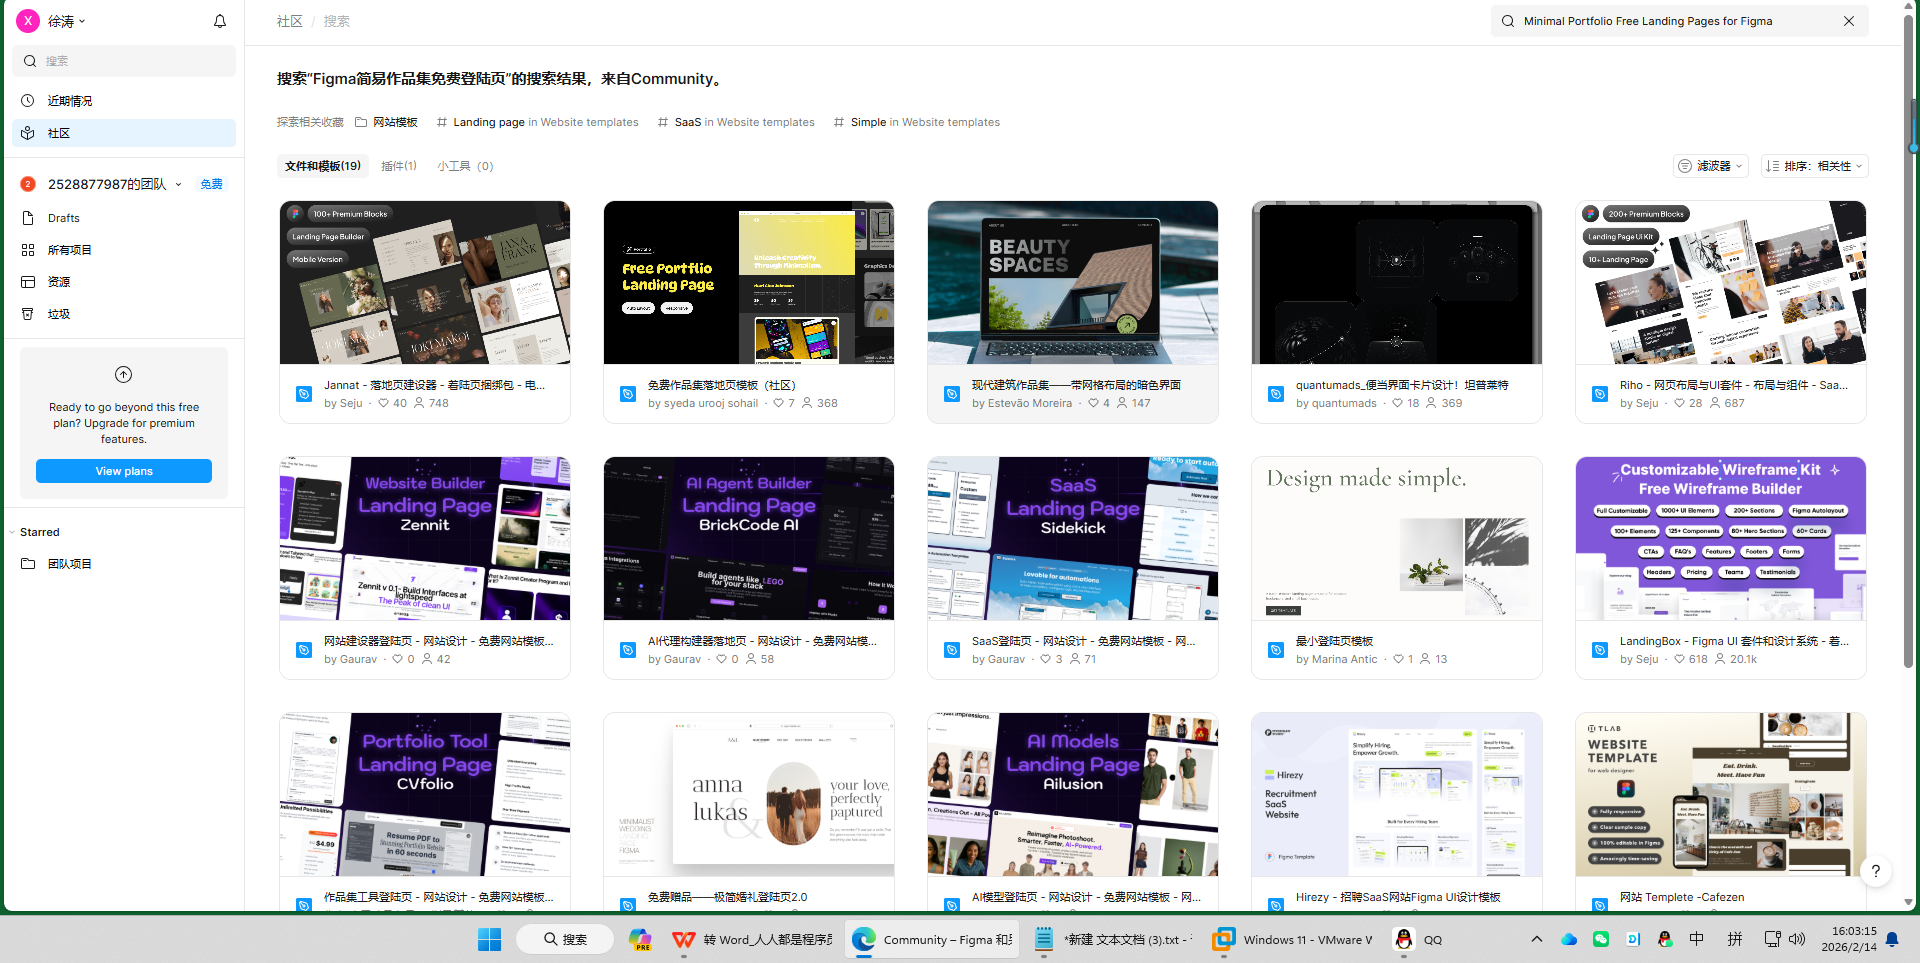Click the 免费 plan badge
The width and height of the screenshot is (1920, 963).
[x=211, y=184]
